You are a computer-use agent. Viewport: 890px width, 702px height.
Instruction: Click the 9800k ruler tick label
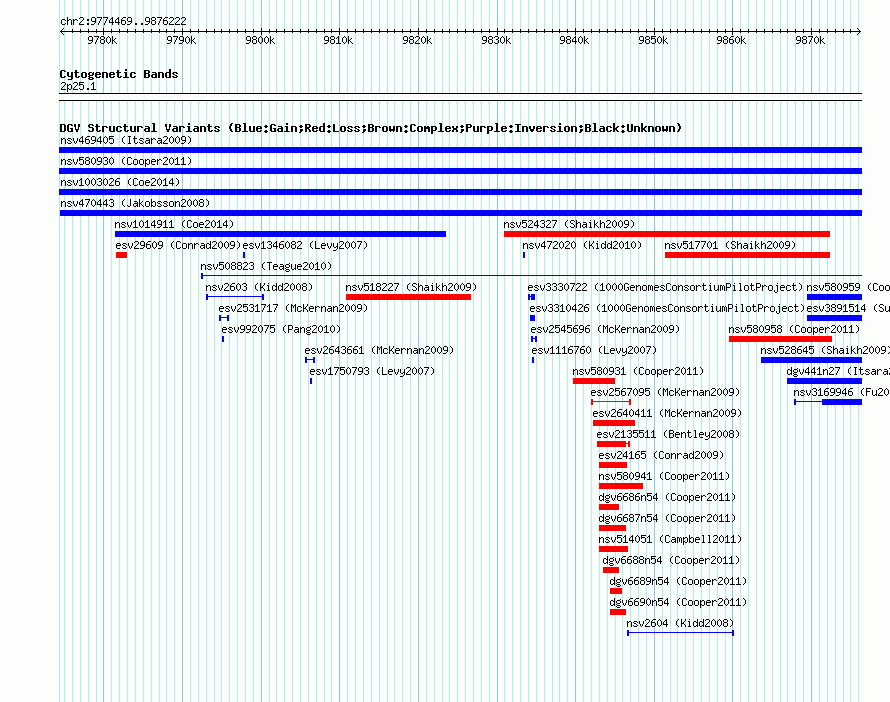260,40
